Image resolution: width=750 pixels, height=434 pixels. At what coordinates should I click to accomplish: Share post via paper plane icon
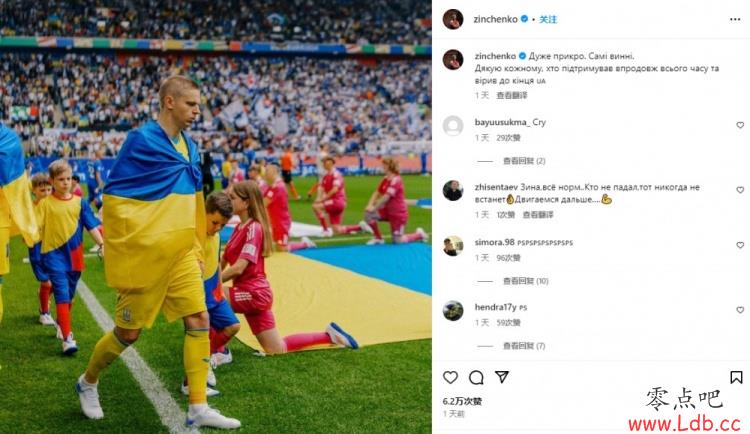click(502, 377)
